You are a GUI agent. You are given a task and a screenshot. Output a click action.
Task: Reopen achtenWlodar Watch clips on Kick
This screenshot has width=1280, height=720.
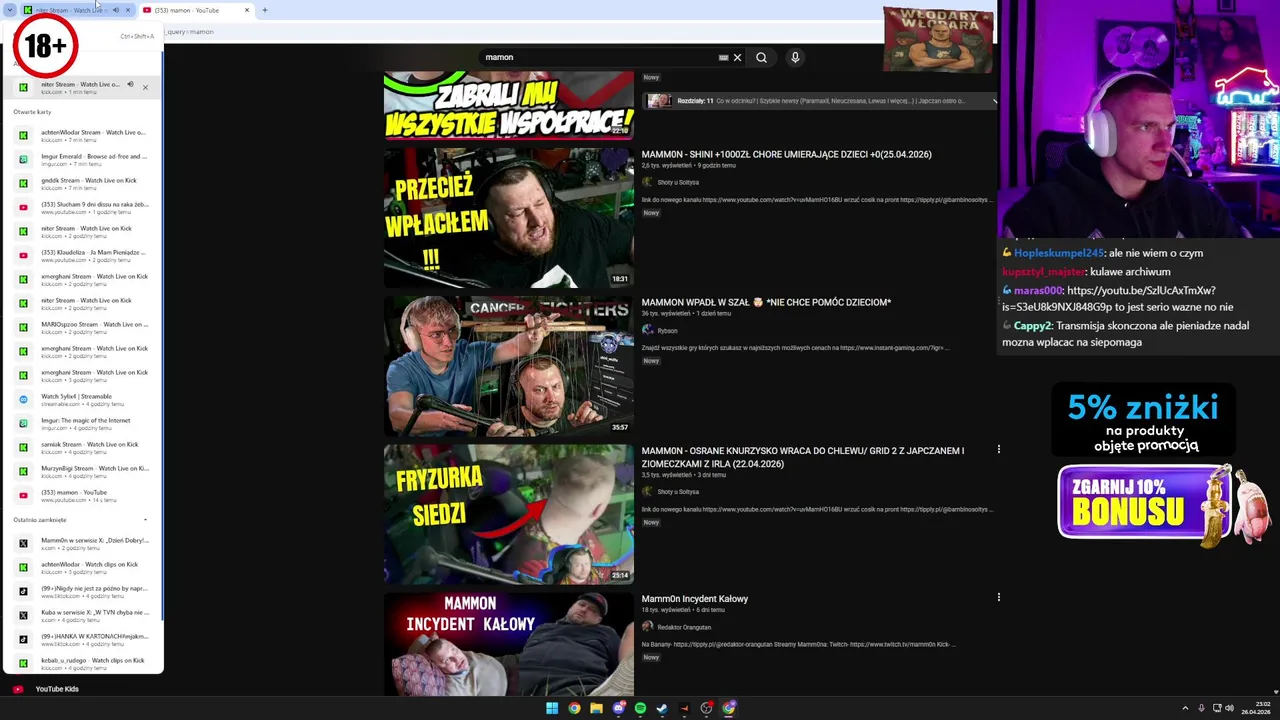84,567
